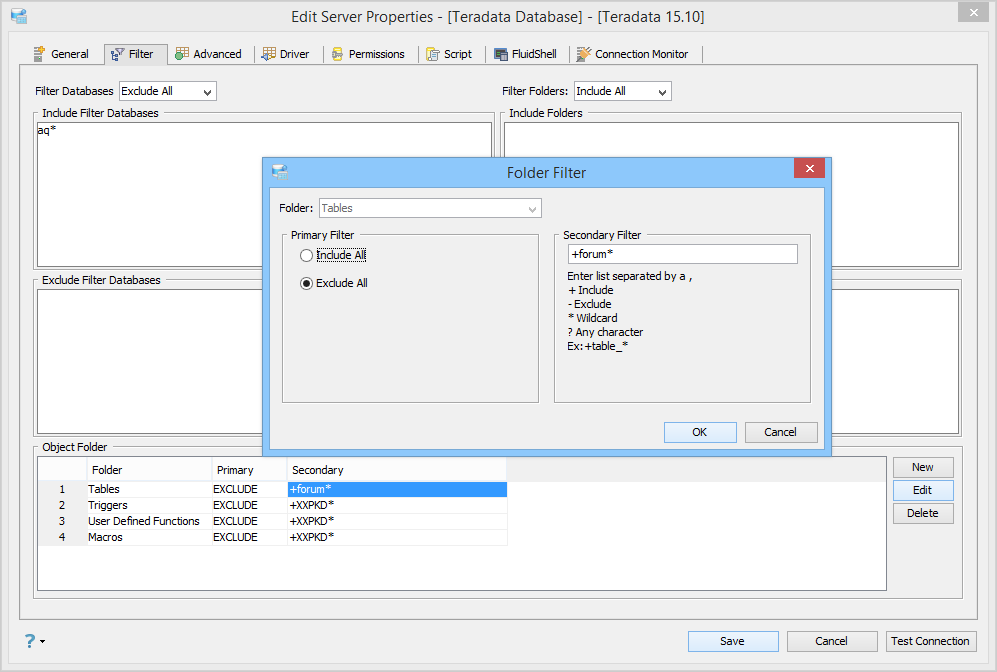Click the Include Folders text area

731,140
